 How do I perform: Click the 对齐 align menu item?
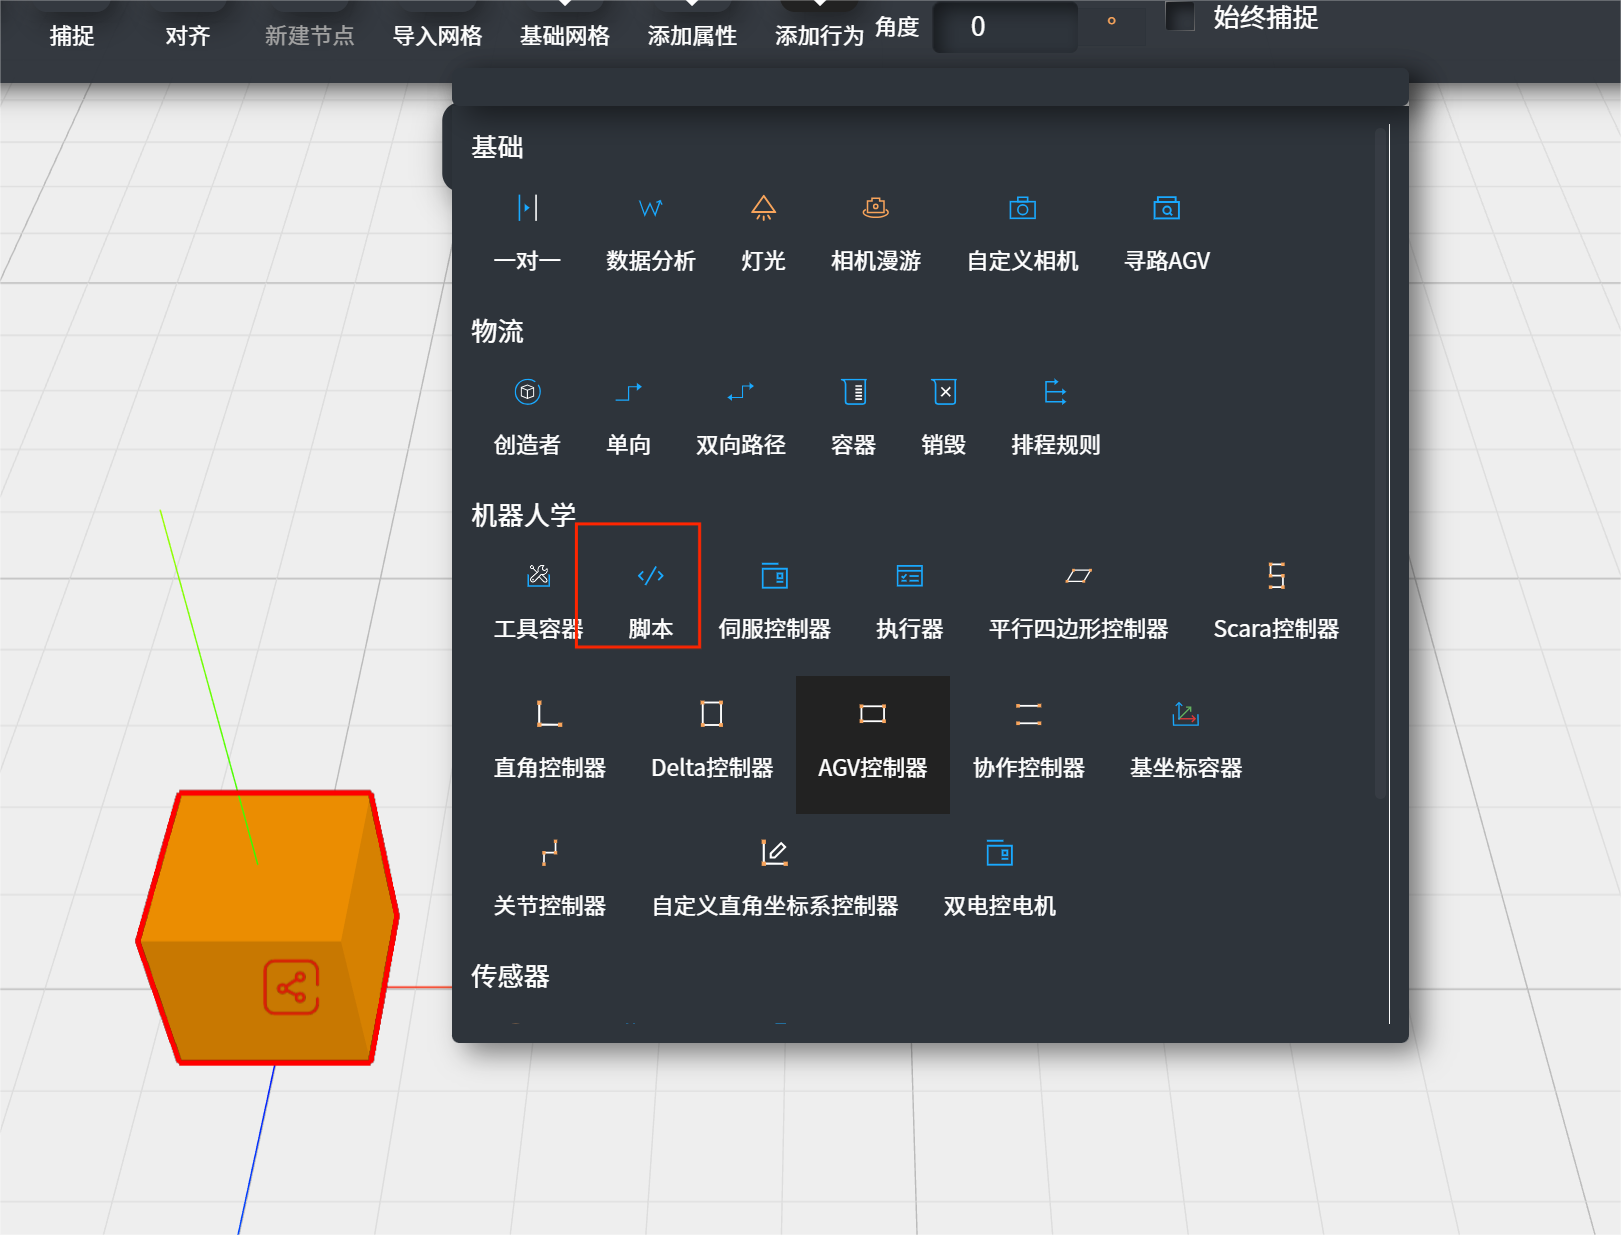[x=187, y=35]
